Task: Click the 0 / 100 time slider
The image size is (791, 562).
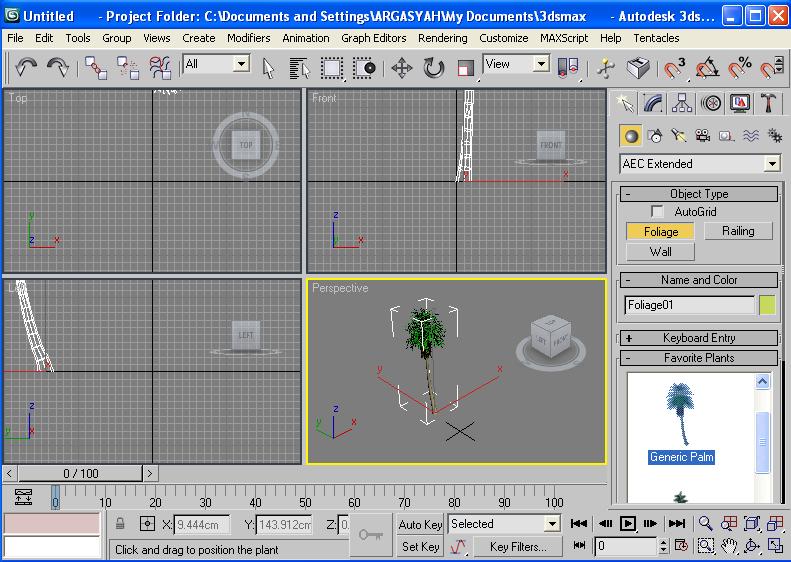Action: point(81,473)
